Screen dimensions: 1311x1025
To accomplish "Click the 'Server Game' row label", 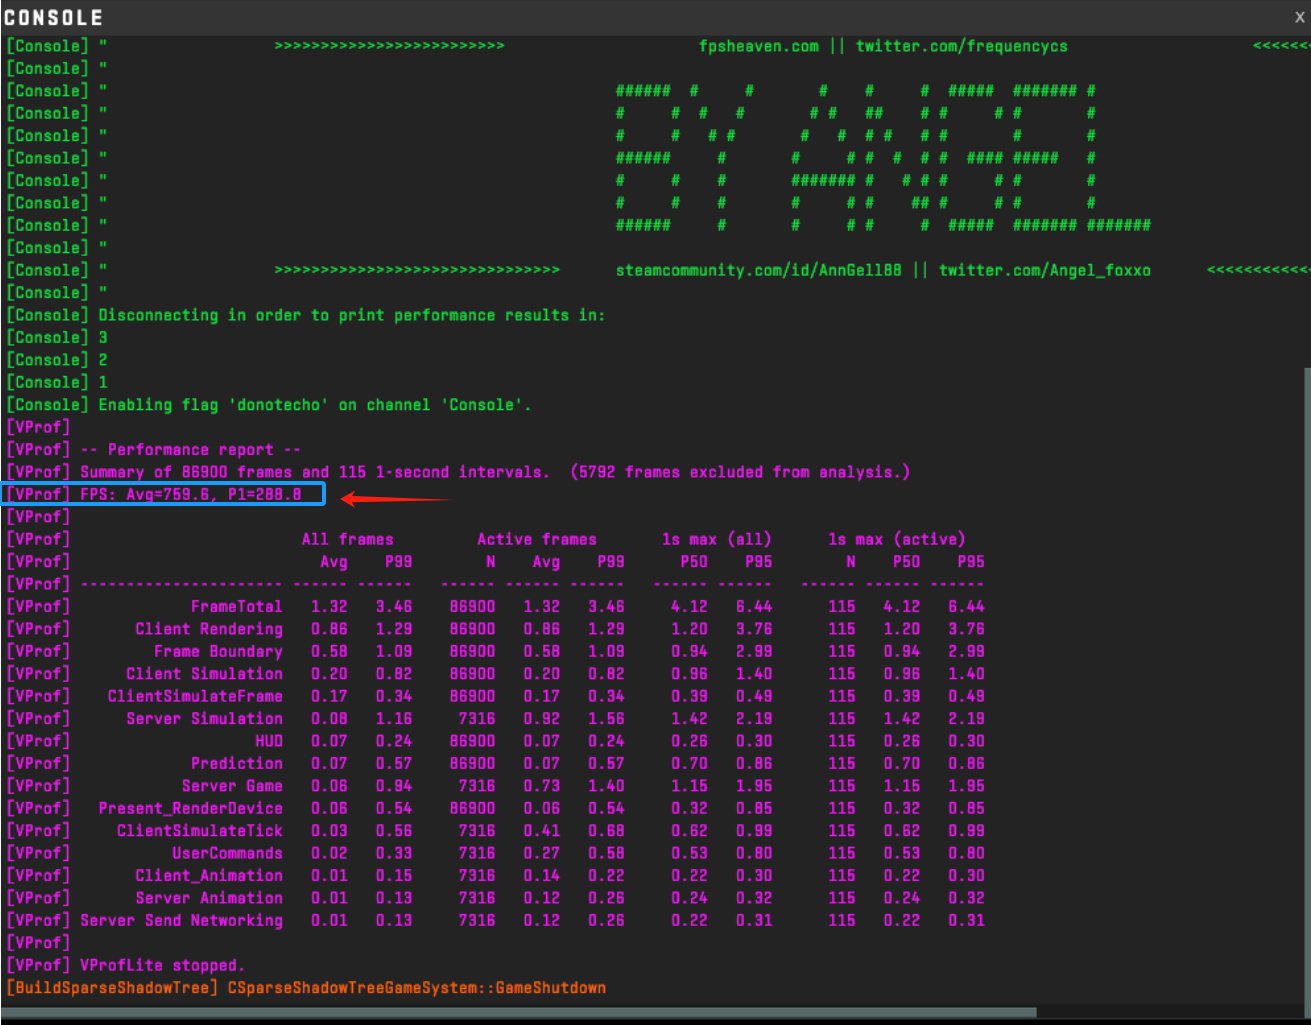I will (x=232, y=786).
